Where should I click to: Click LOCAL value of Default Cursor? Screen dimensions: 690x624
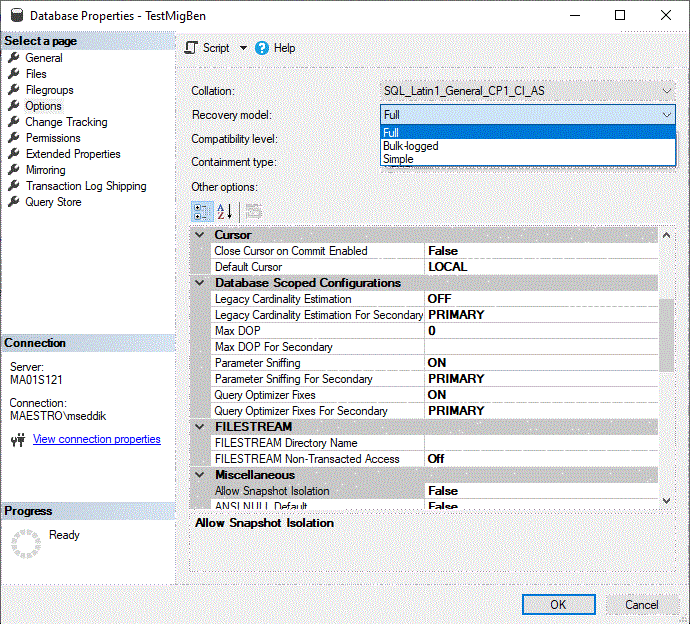(448, 267)
